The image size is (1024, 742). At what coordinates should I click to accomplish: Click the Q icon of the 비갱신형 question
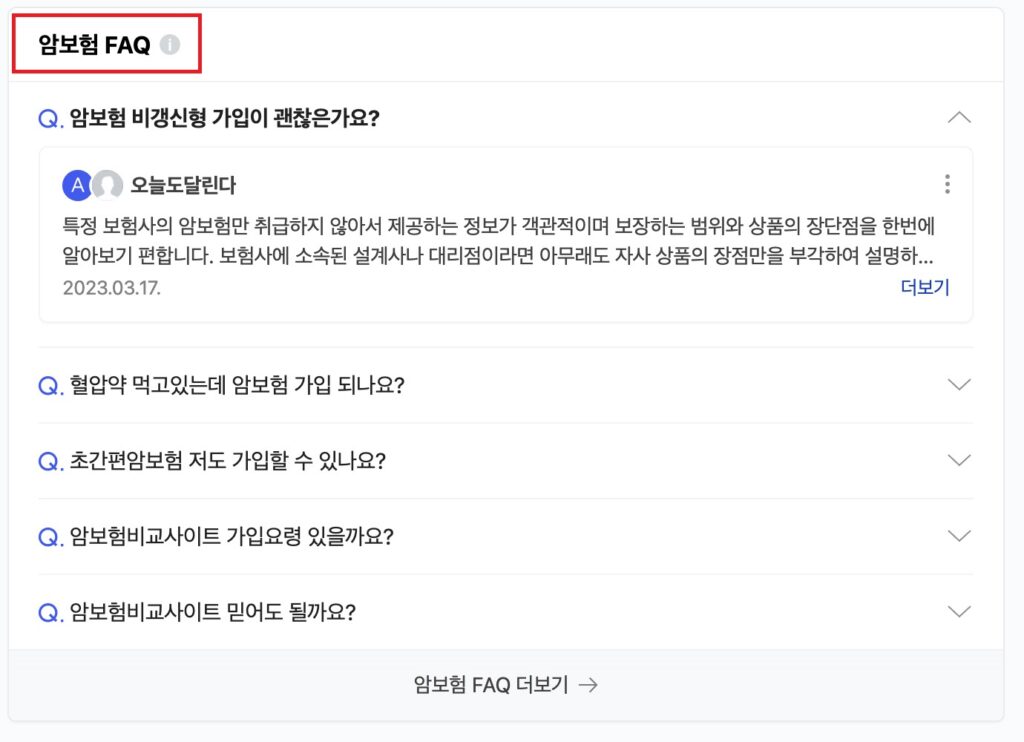tap(50, 119)
